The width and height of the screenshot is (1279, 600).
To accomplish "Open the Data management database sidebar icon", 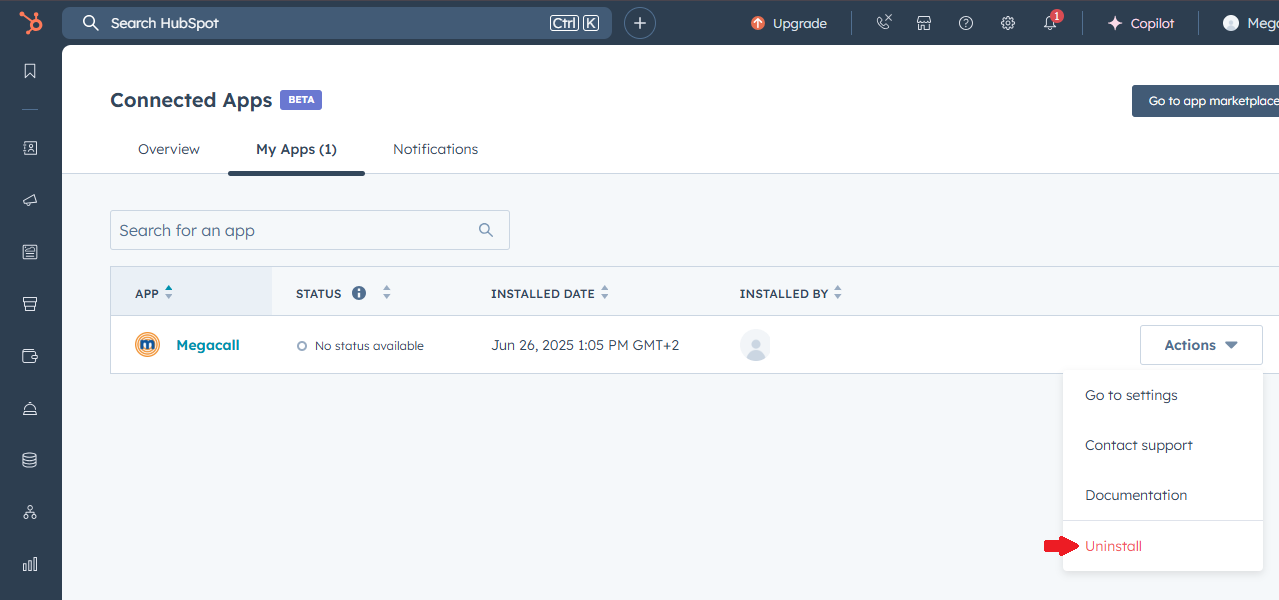I will [x=30, y=460].
